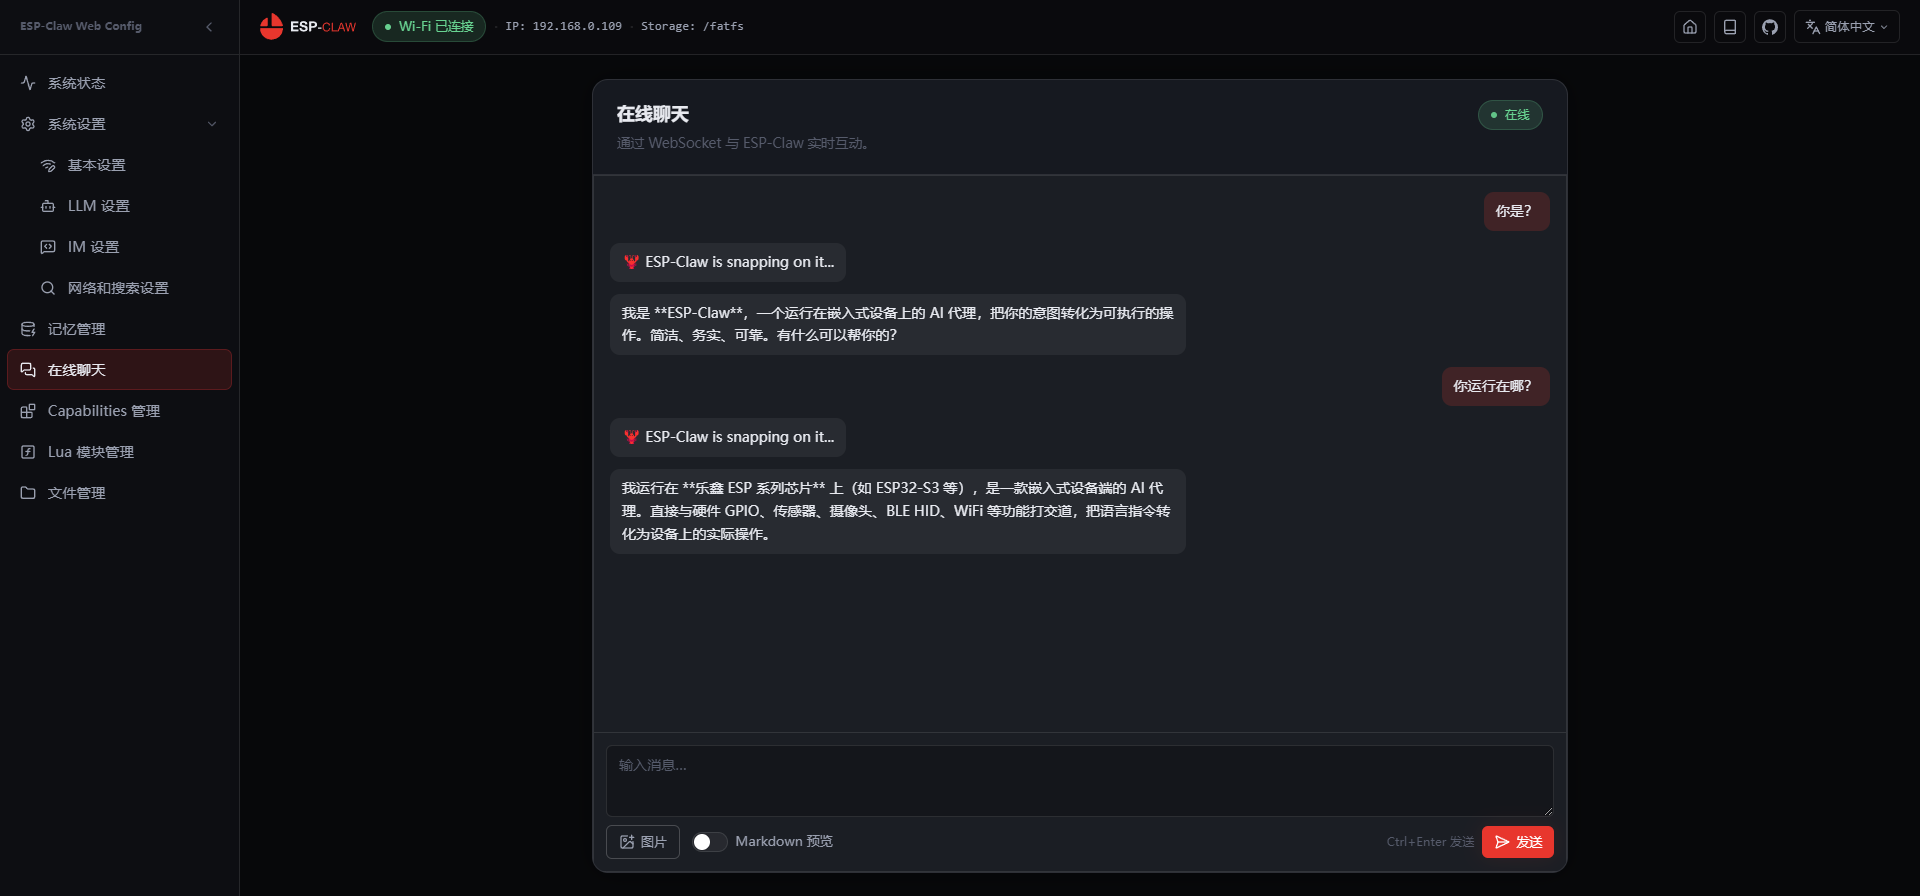
Task: Click the 系统设置 gear icon
Action: pos(28,124)
